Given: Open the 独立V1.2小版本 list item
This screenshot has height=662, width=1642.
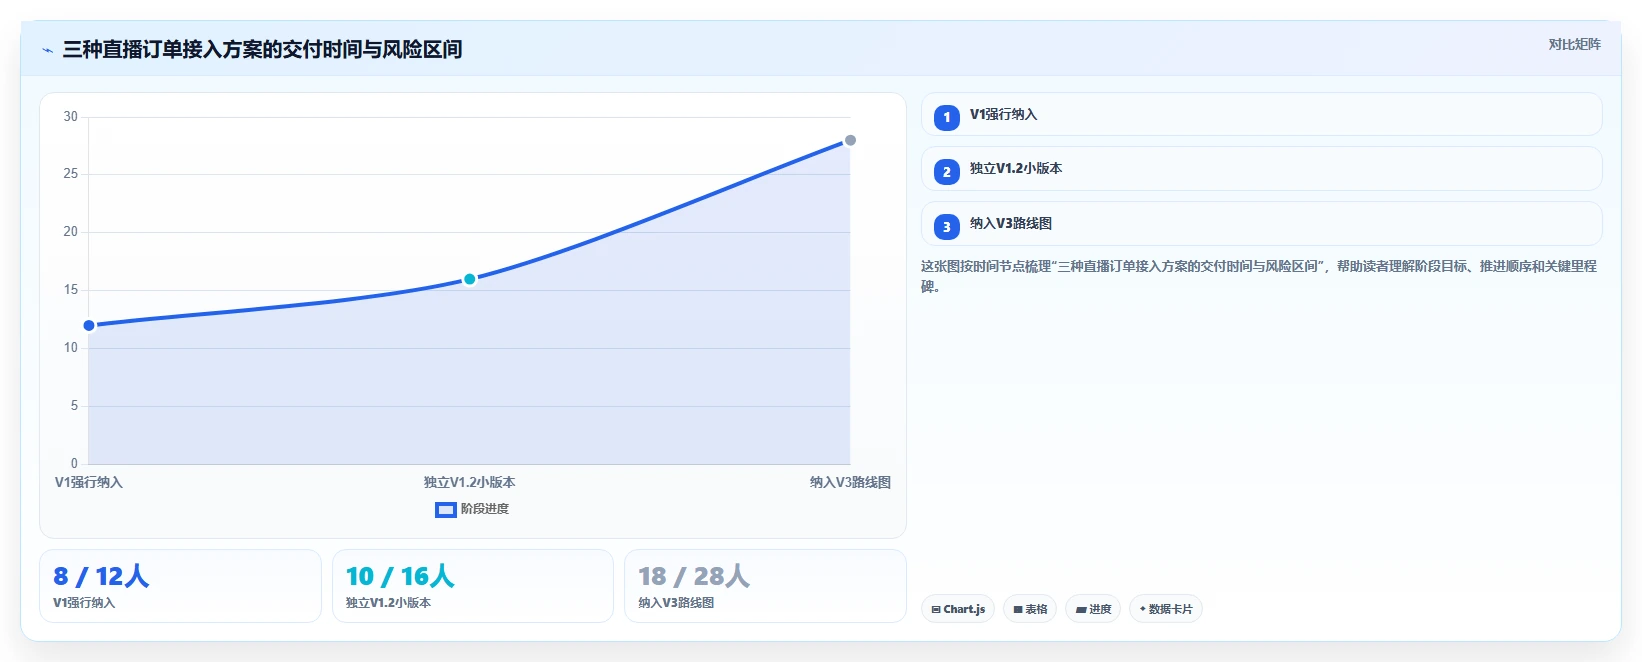Looking at the screenshot, I should [x=1261, y=169].
